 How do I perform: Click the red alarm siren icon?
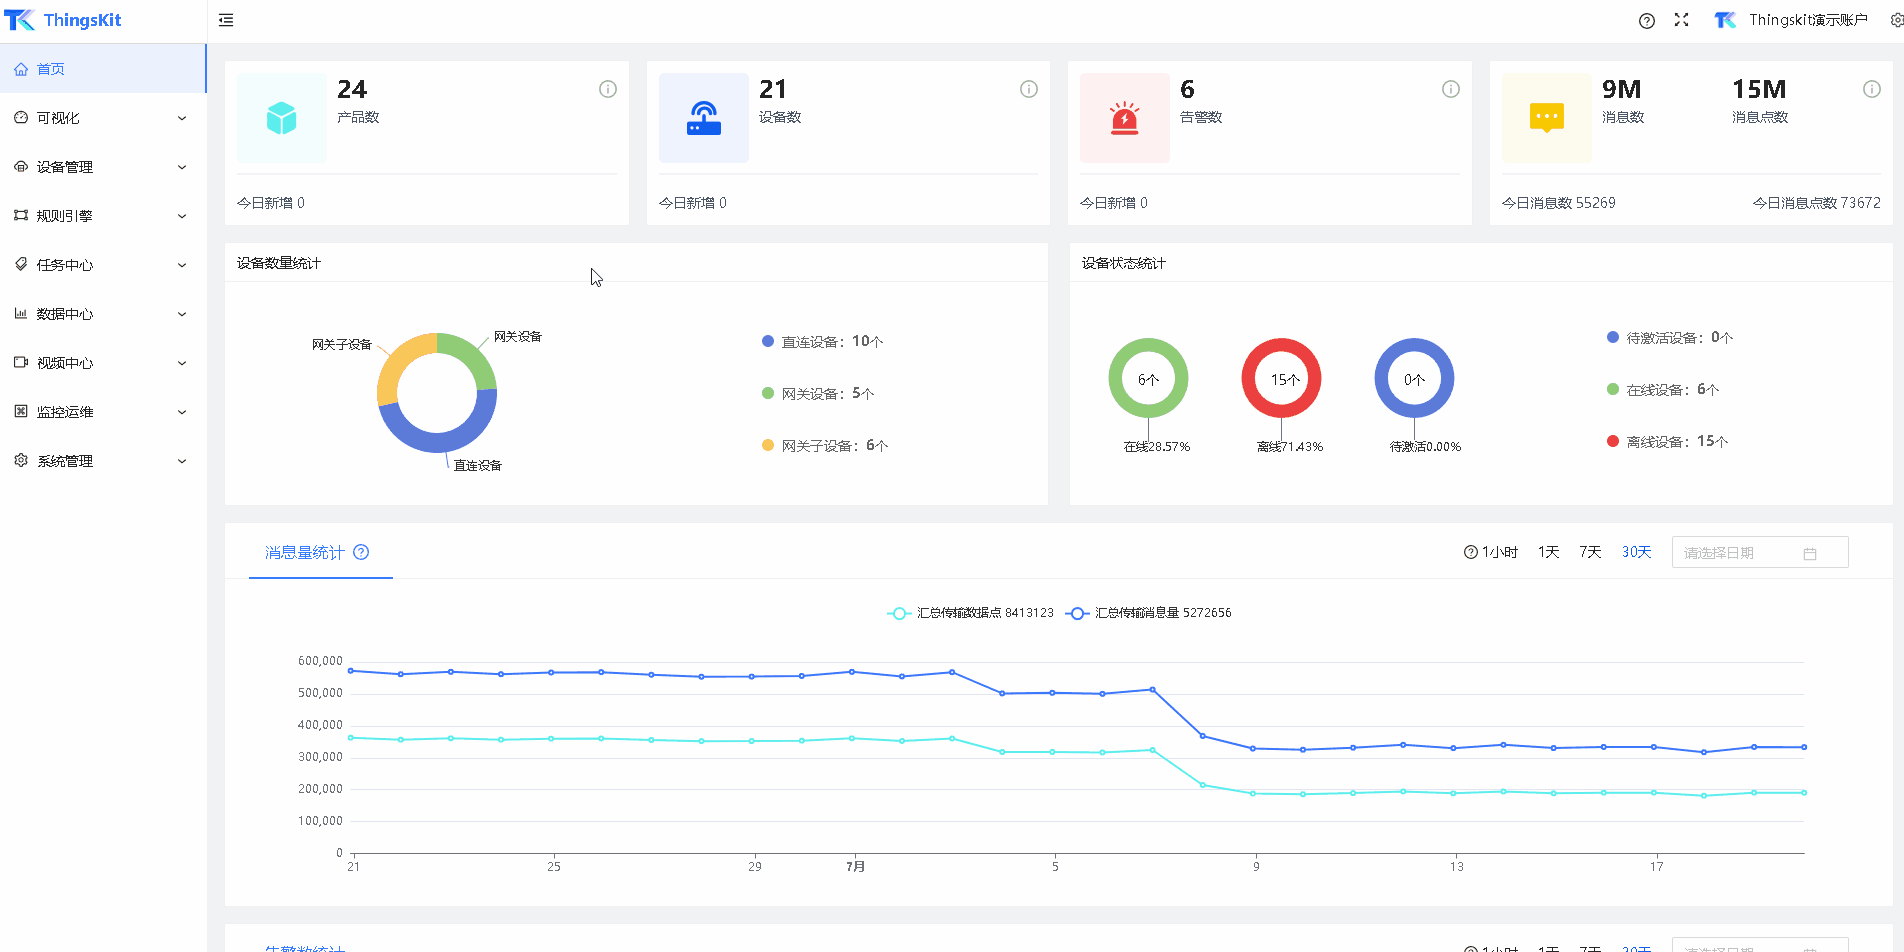point(1124,118)
